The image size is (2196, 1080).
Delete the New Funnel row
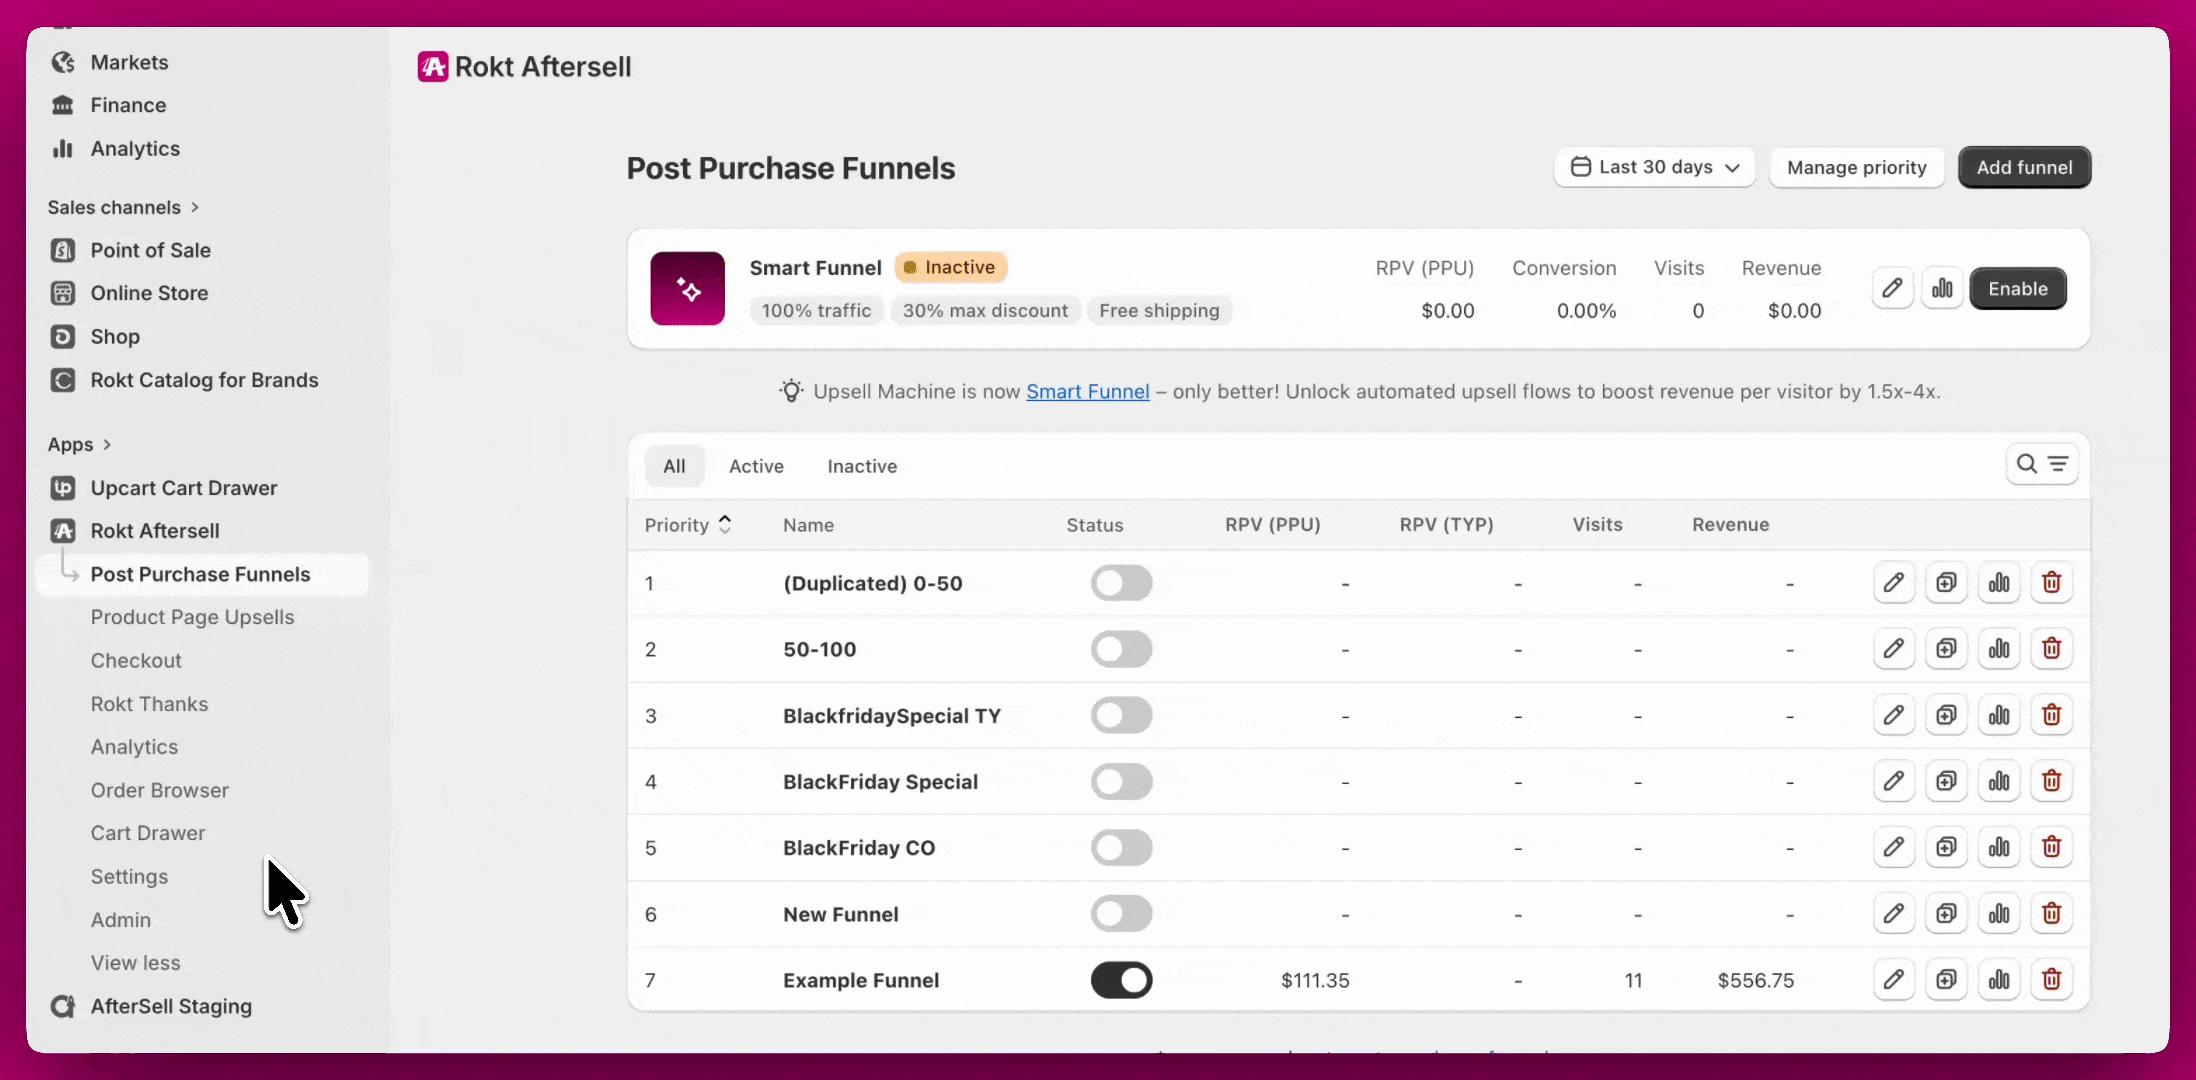pyautogui.click(x=2051, y=913)
